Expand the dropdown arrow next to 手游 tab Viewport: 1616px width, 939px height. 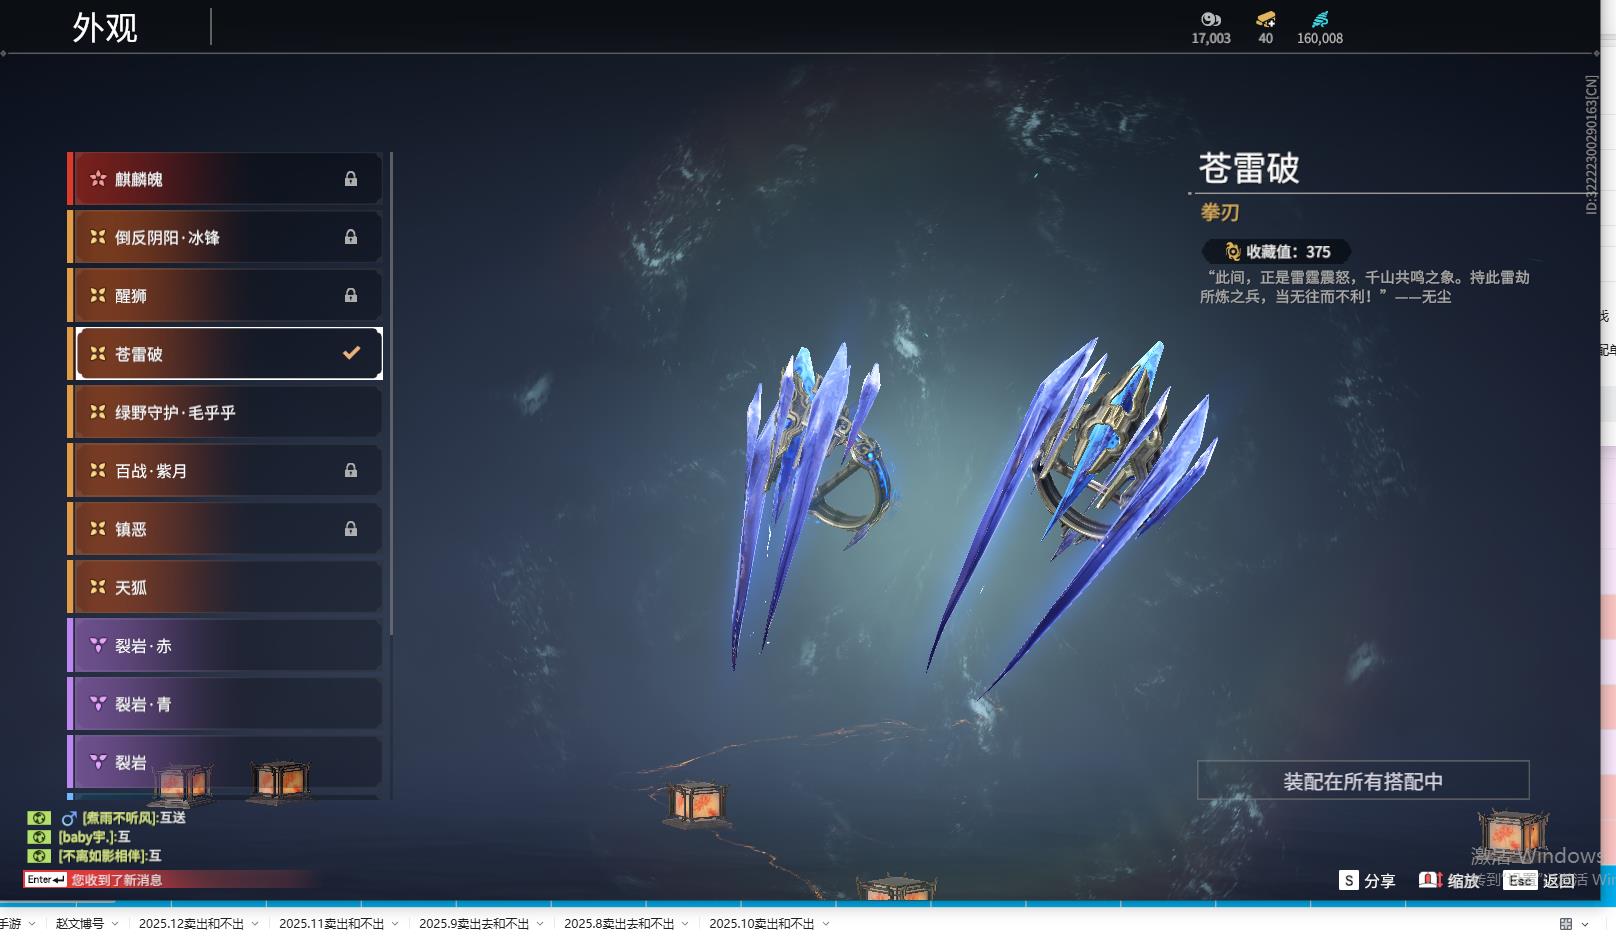tap(32, 924)
